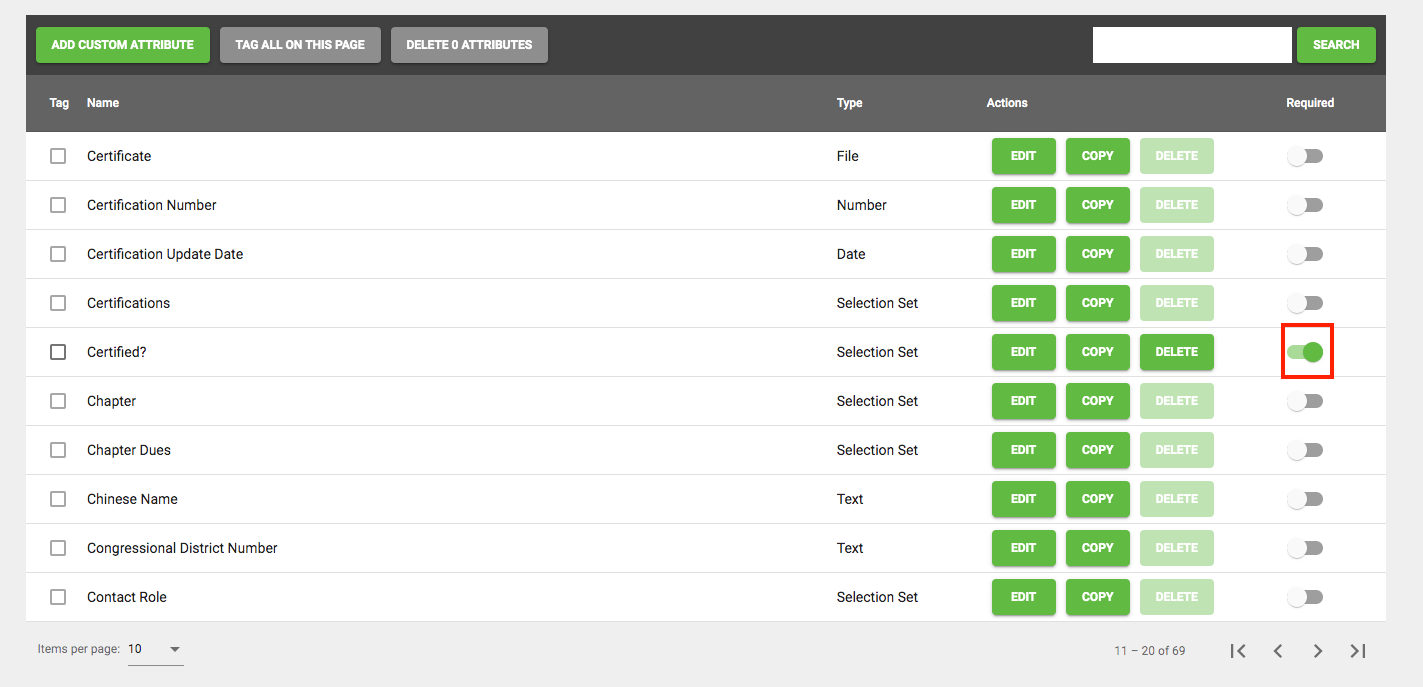Tag the Chapter Dues row checkbox
This screenshot has width=1423, height=687.
click(58, 450)
